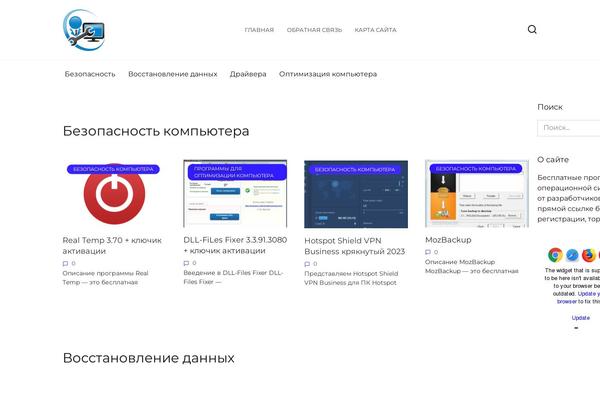Open Hotspot Shield VPN Business post title

tap(354, 246)
